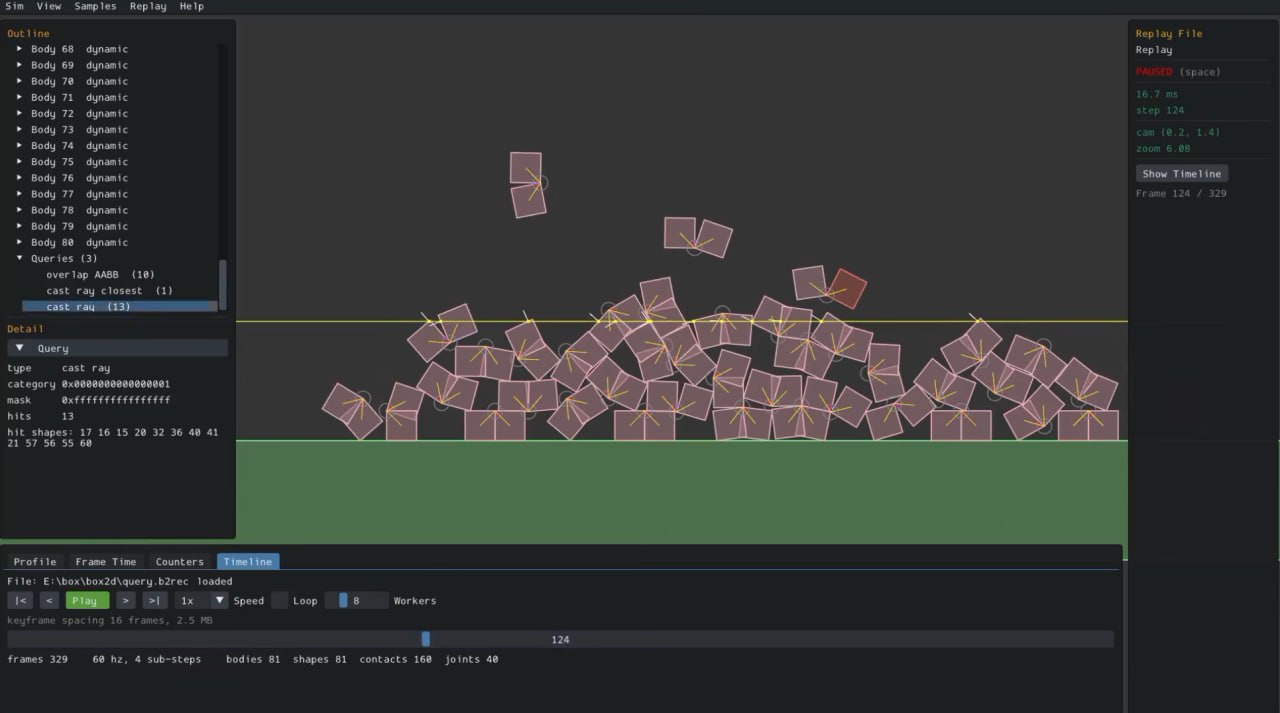The width and height of the screenshot is (1280, 713).
Task: Jump to last frame button
Action: click(155, 601)
